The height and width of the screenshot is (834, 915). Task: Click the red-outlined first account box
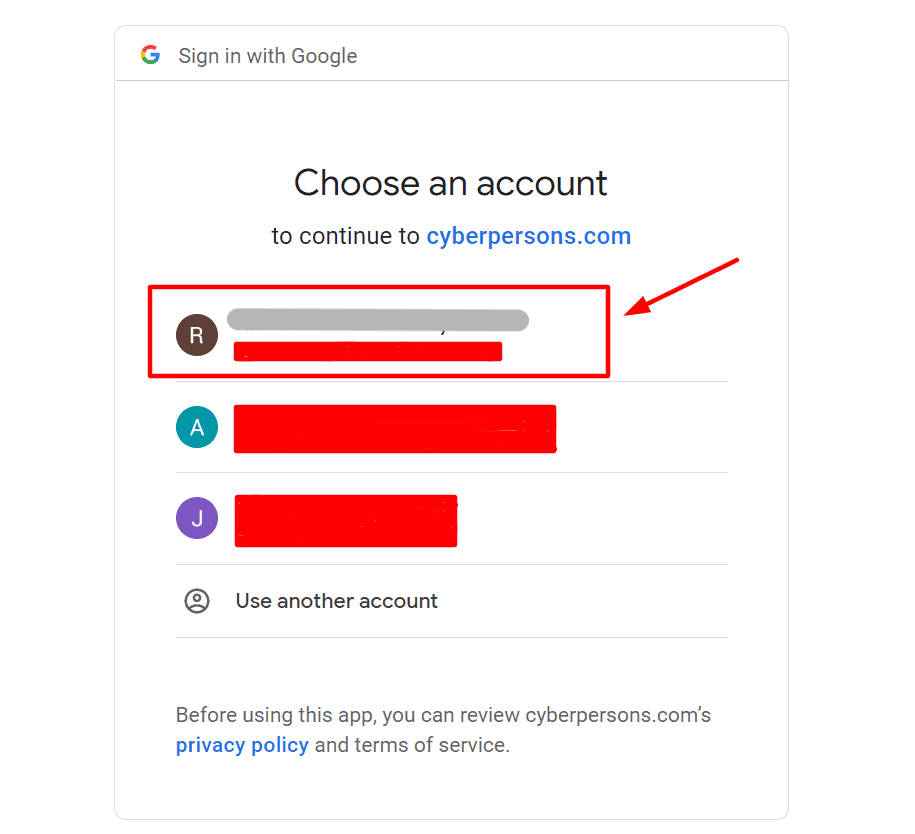point(379,331)
